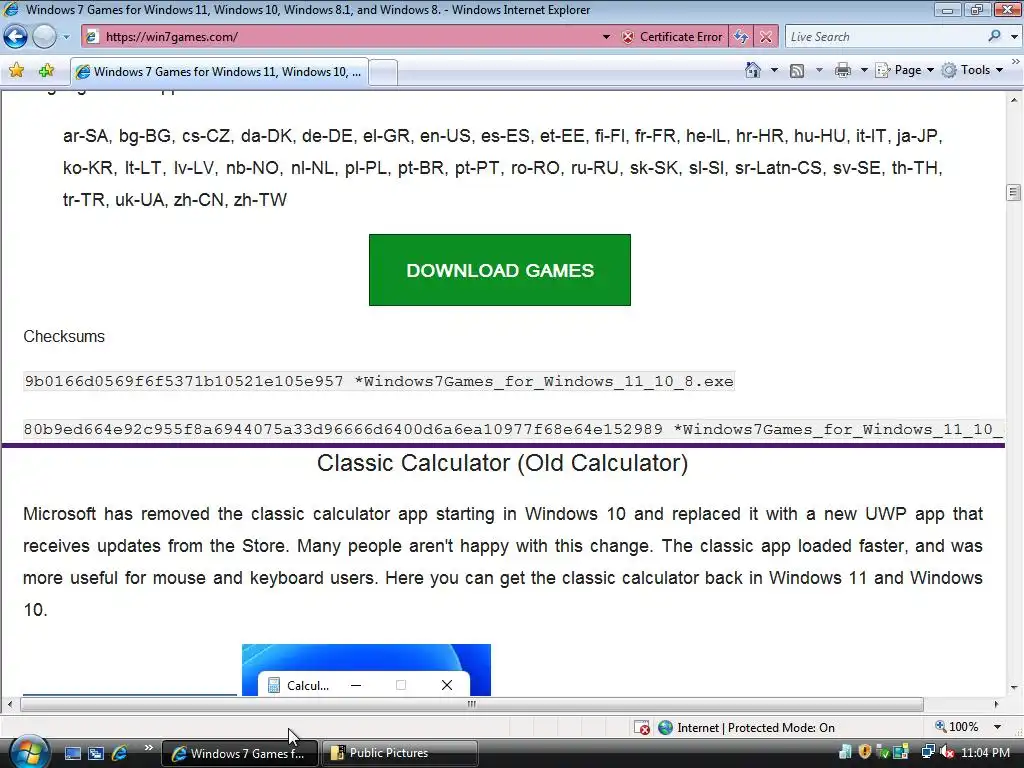Viewport: 1024px width, 768px height.
Task: Click Internet Protected Mode zone indicator
Action: pyautogui.click(x=746, y=728)
